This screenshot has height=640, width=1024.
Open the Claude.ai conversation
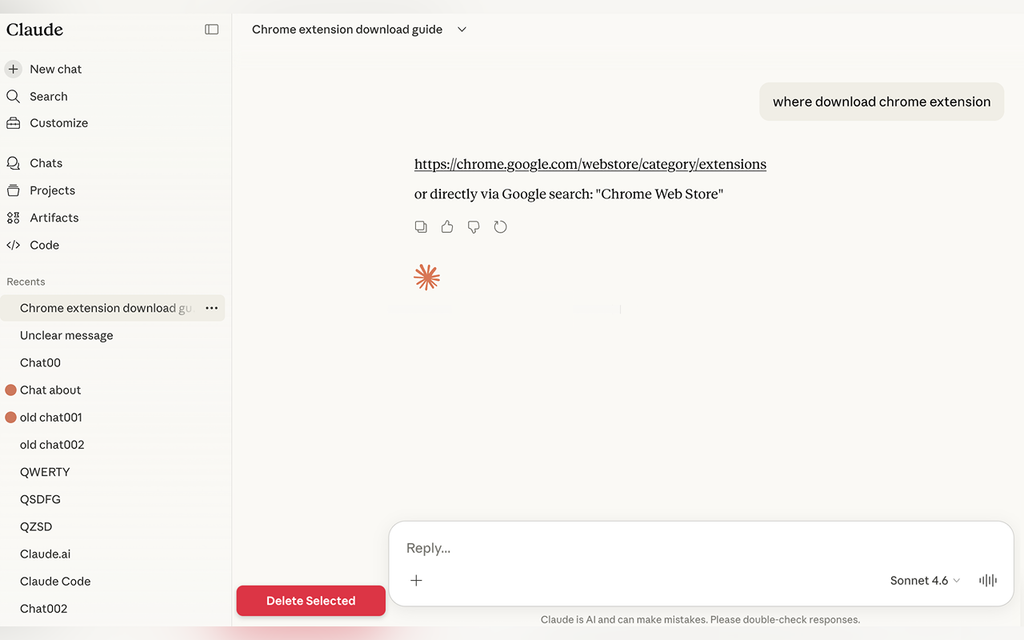tap(45, 554)
